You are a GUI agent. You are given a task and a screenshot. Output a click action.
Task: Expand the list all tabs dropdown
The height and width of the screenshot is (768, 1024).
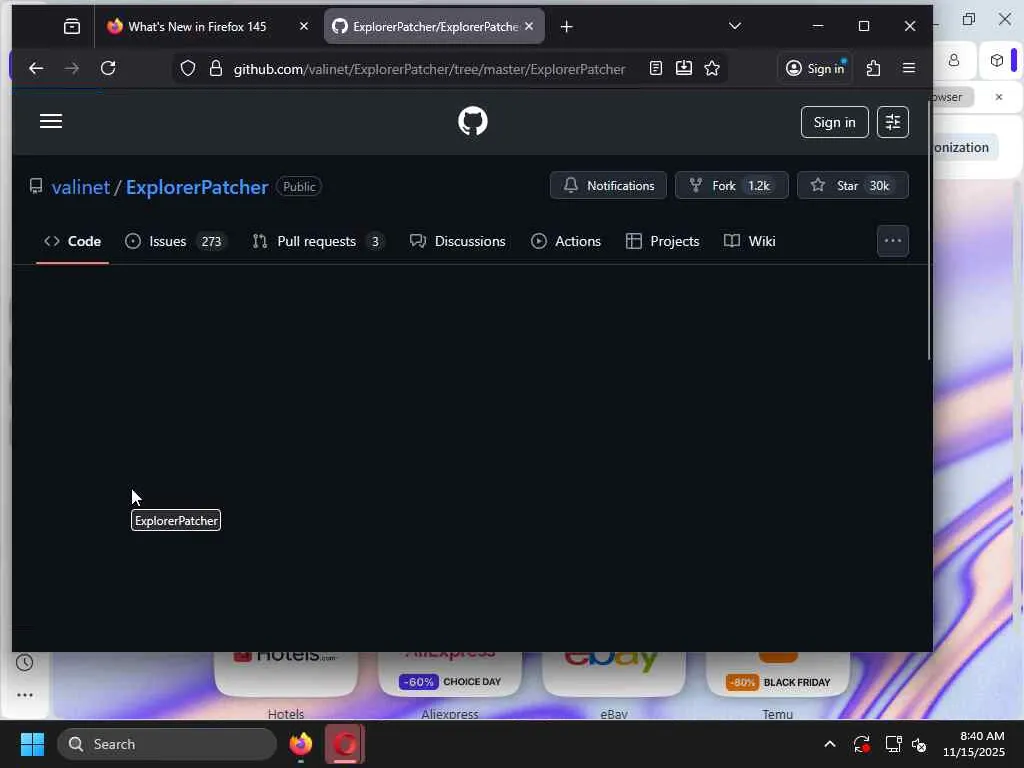point(735,26)
